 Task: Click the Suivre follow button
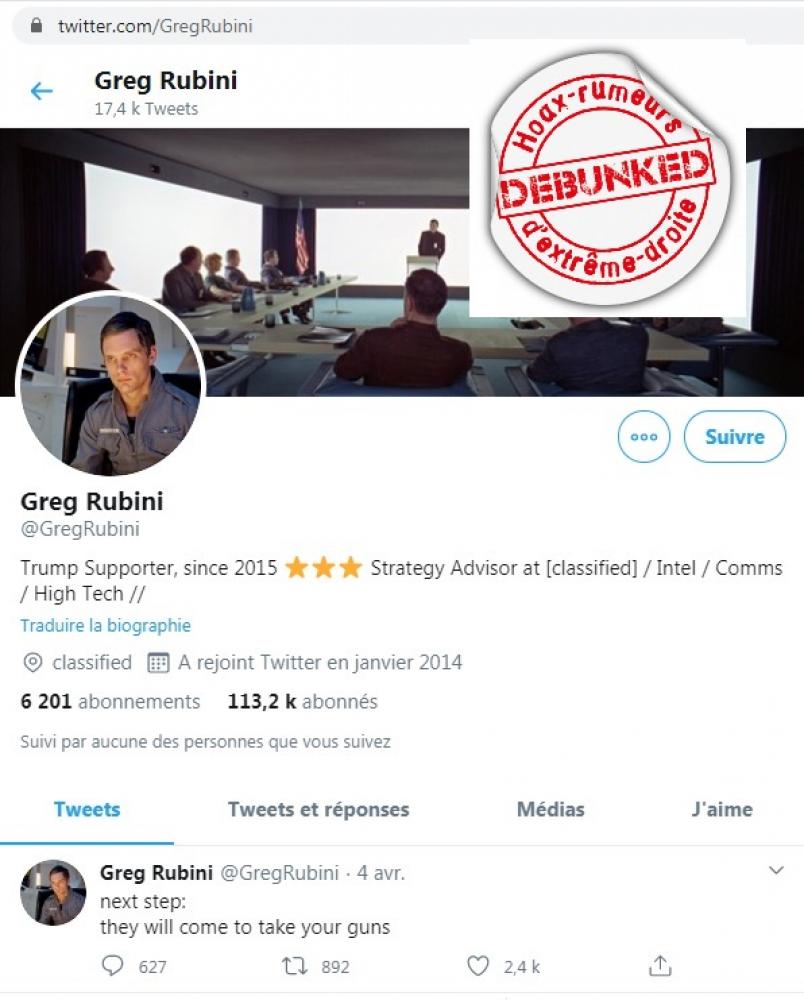click(x=735, y=437)
